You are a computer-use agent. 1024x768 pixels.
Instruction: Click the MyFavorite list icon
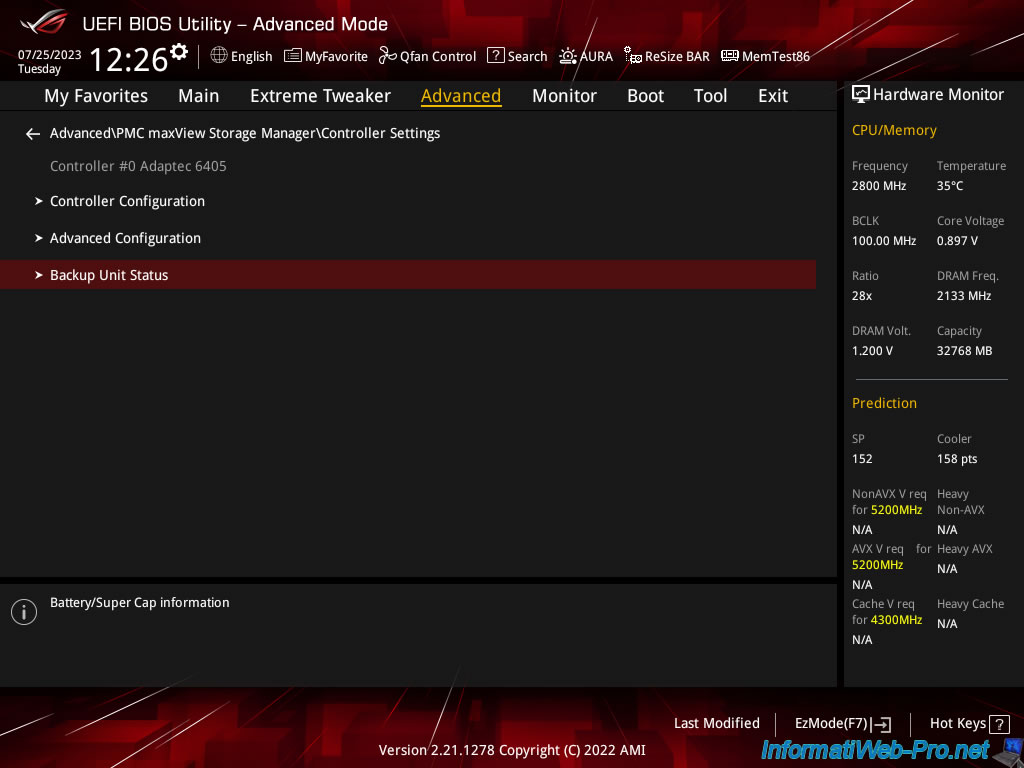pyautogui.click(x=293, y=56)
